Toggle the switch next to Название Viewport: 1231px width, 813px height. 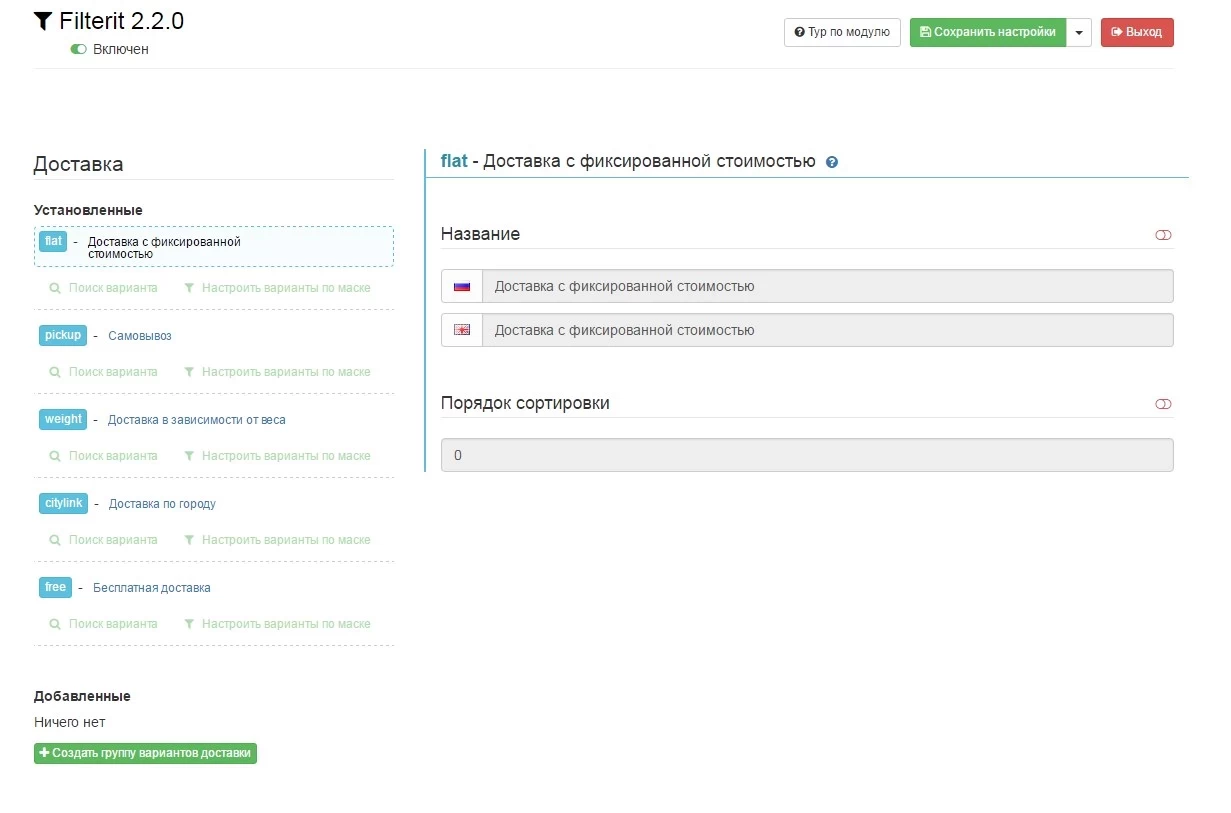[1163, 235]
